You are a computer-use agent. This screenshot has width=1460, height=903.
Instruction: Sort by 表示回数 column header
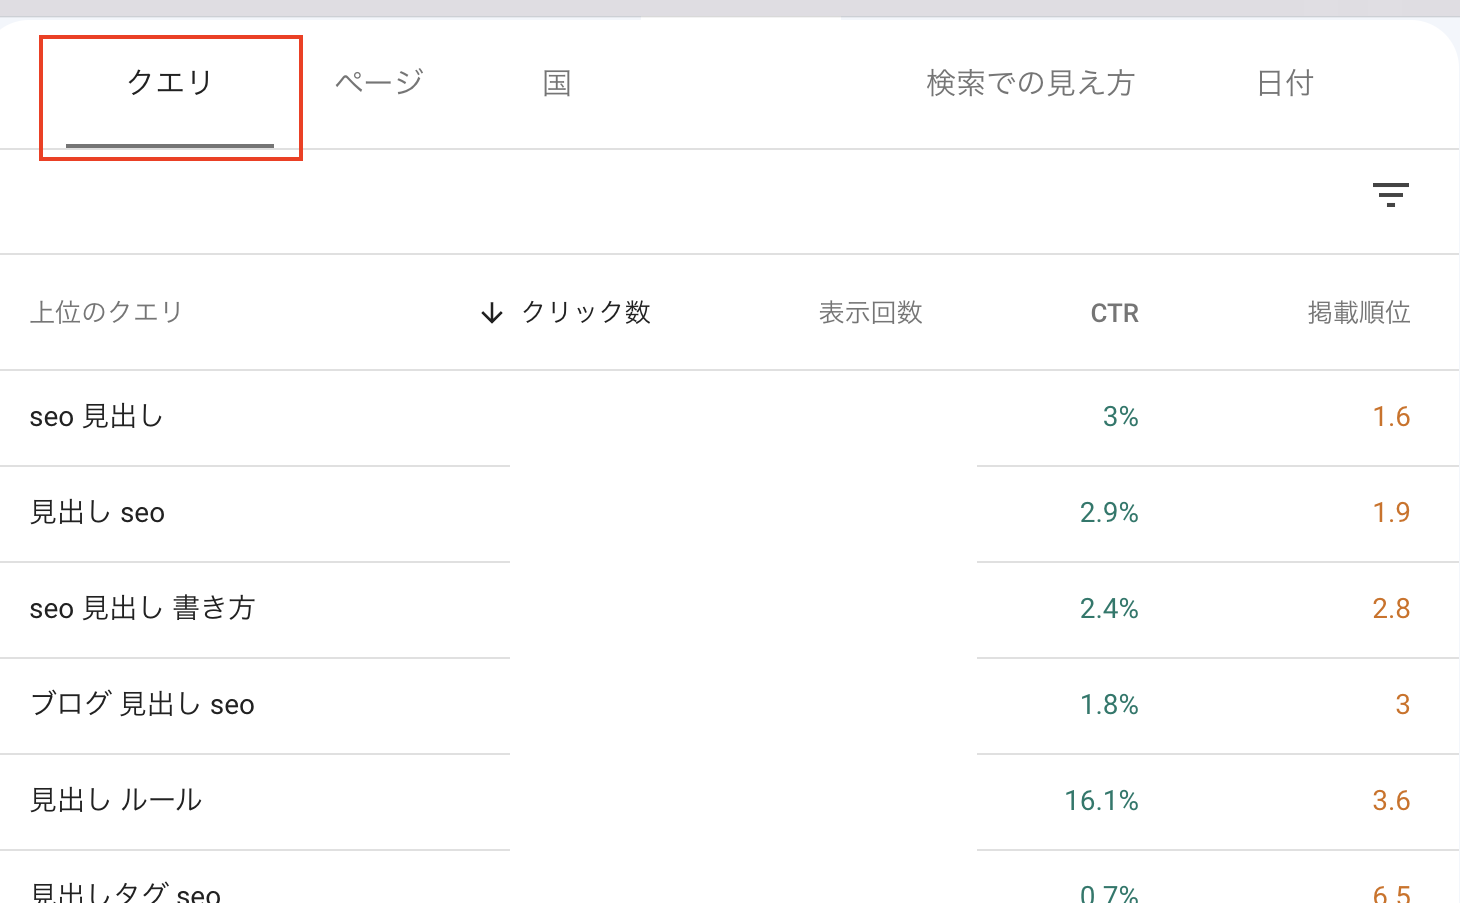870,313
